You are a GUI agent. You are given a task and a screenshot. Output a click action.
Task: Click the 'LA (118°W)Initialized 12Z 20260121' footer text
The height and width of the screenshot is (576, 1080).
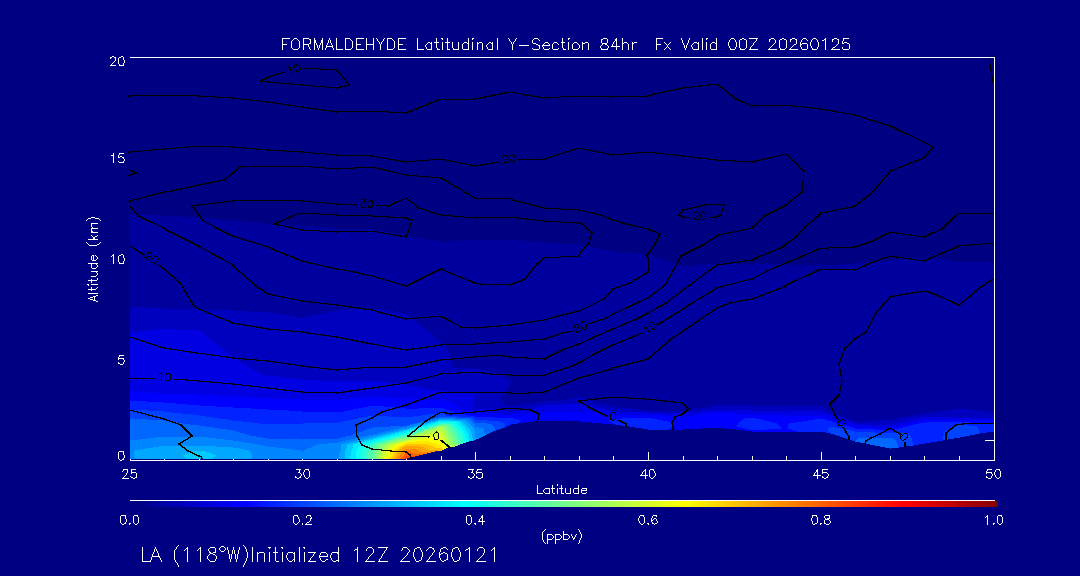click(318, 555)
